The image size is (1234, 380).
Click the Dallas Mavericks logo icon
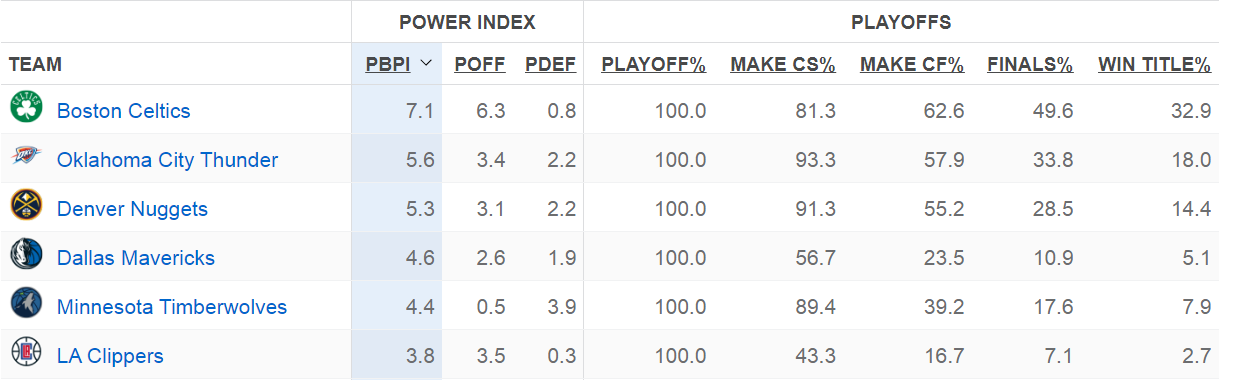[x=26, y=255]
